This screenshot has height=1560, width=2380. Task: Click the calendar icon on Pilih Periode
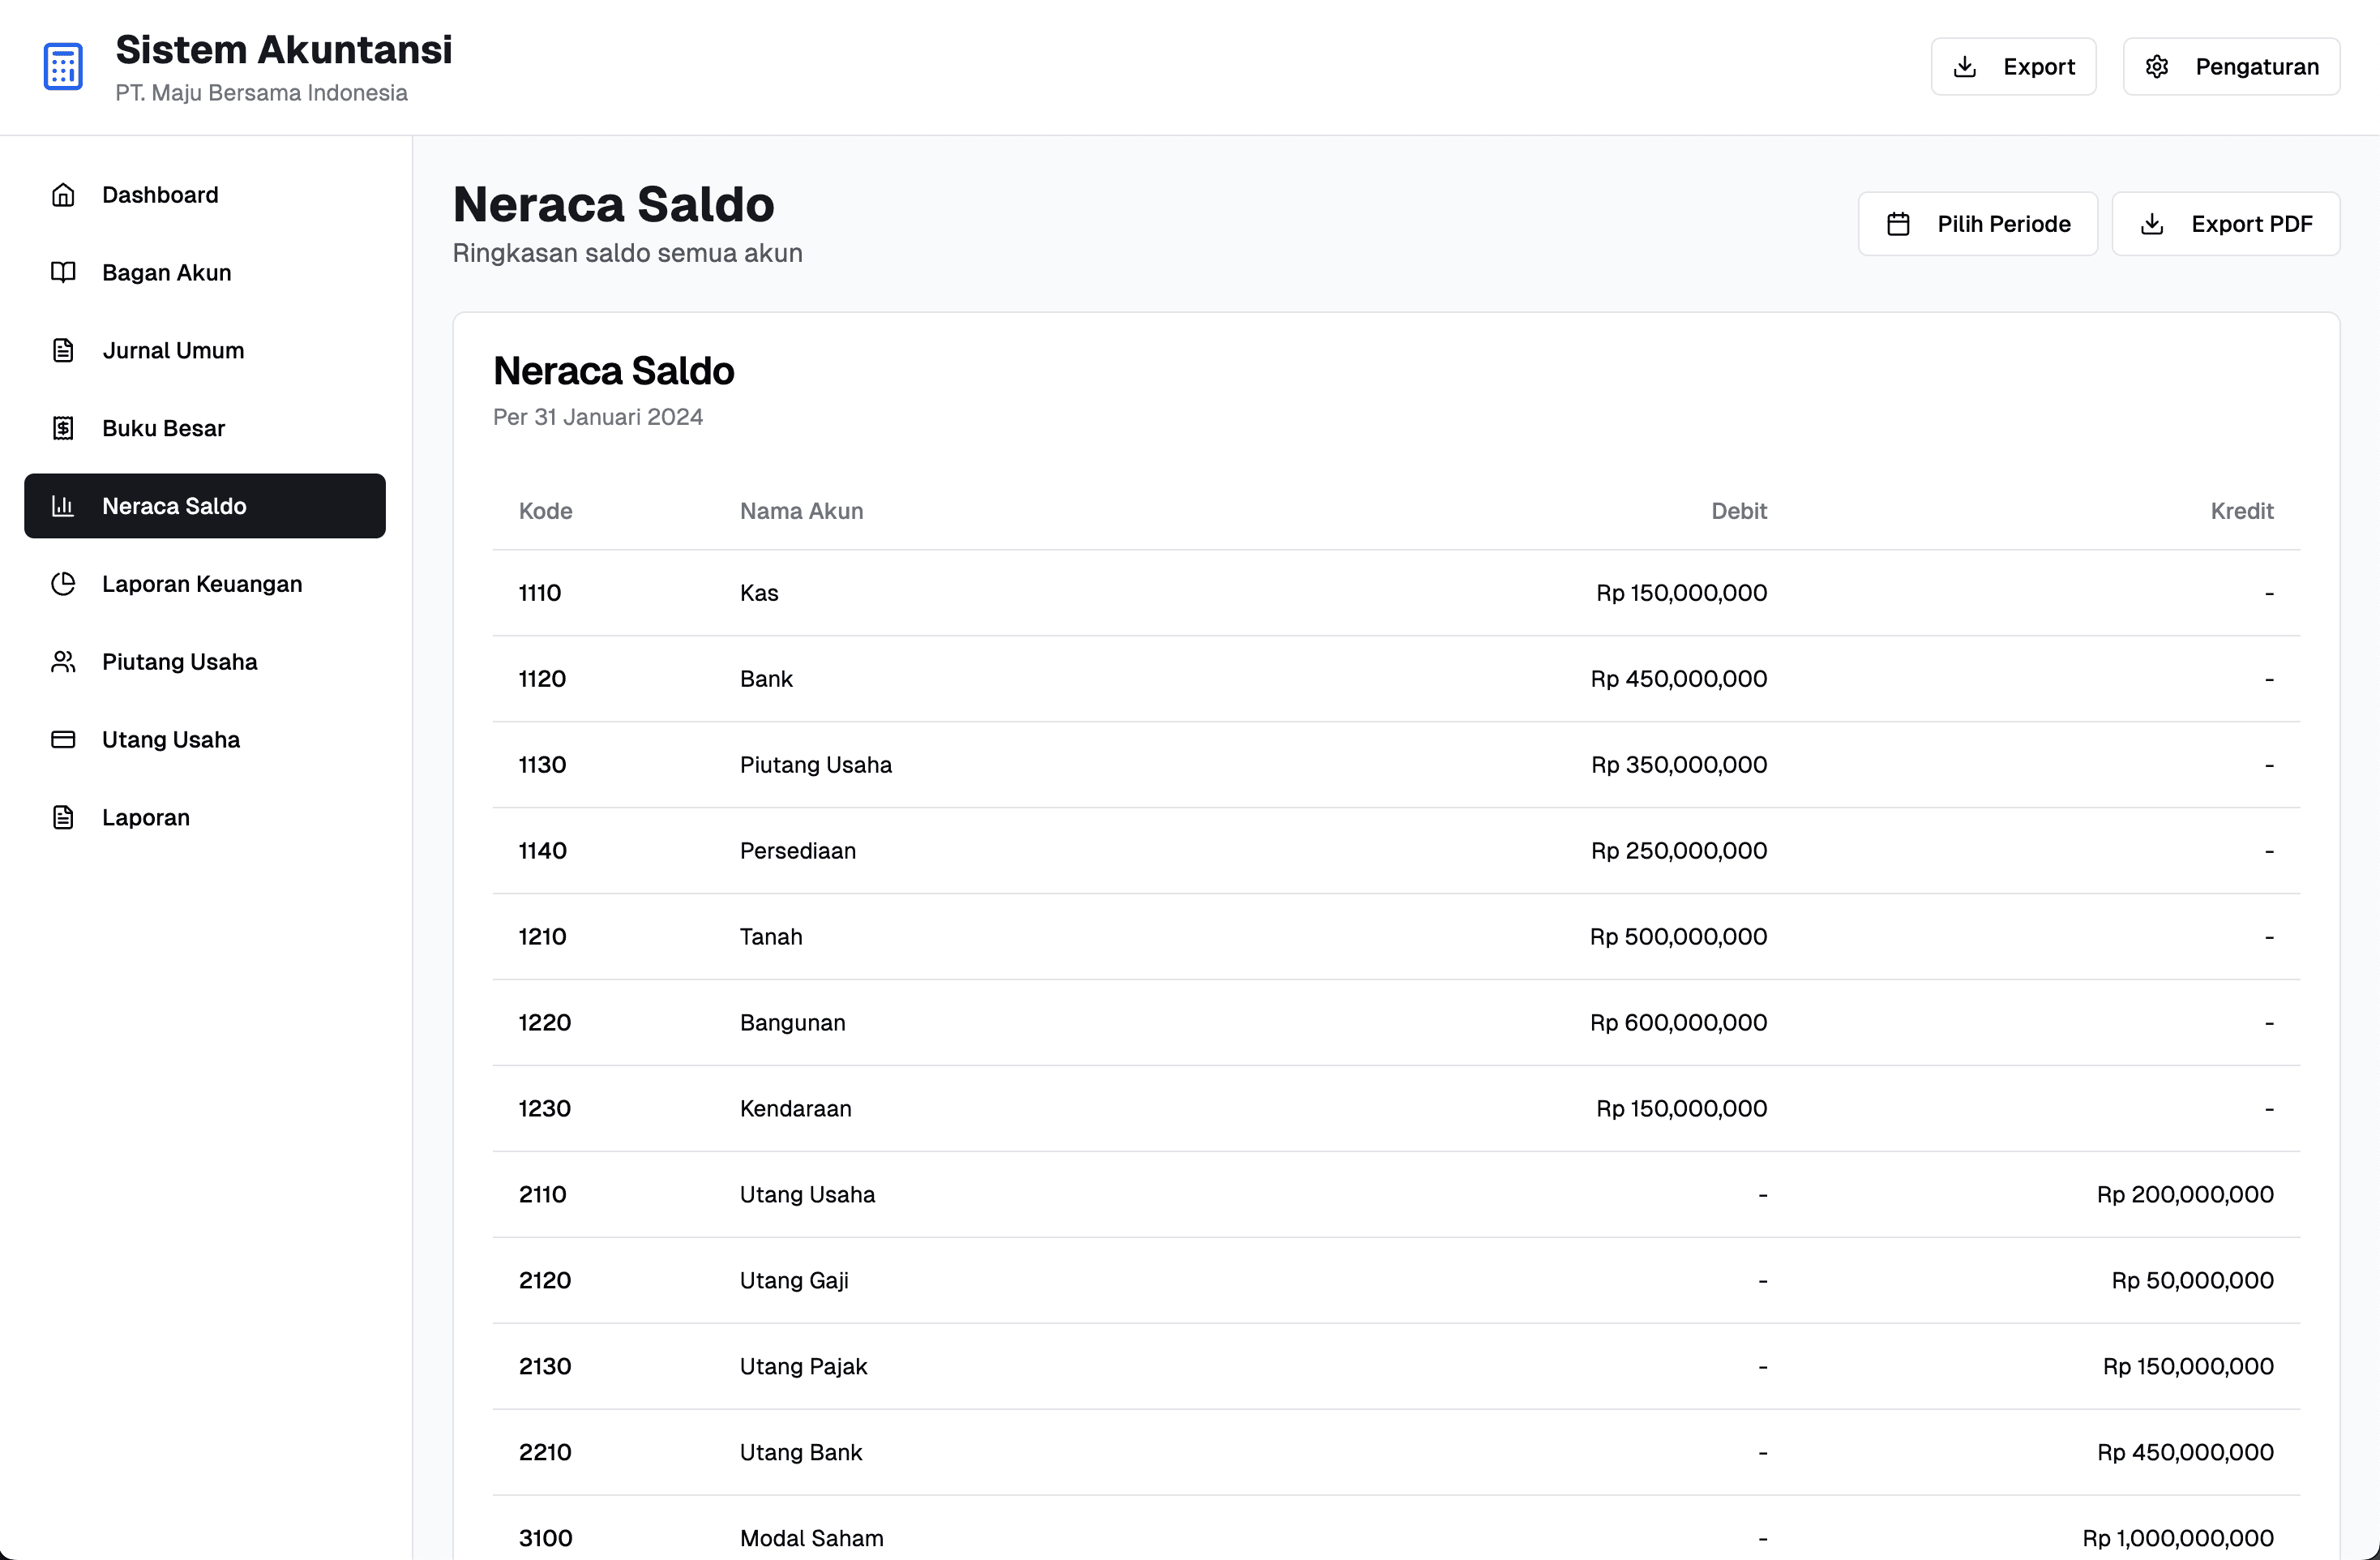[x=1898, y=224]
